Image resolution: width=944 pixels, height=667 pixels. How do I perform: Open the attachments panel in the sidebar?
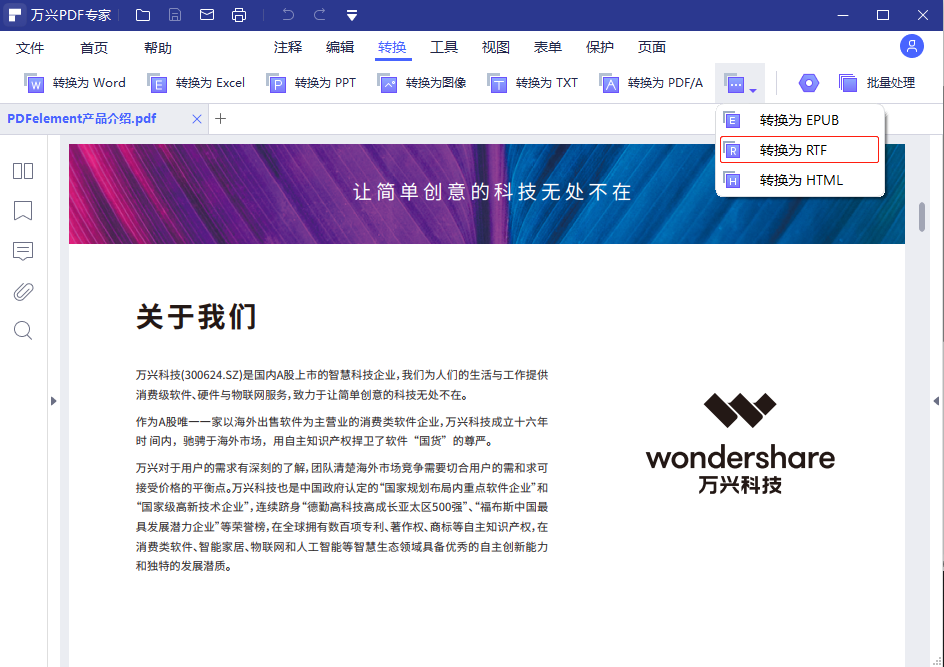point(22,291)
